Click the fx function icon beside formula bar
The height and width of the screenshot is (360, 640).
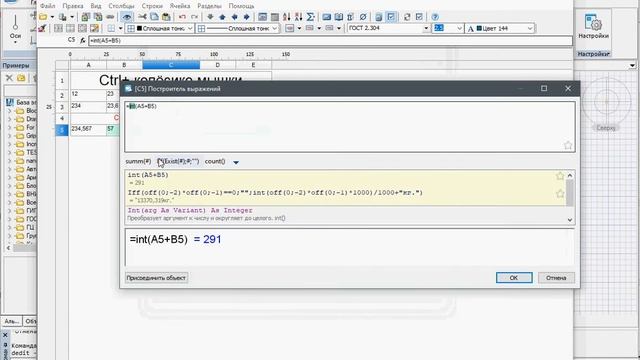point(83,40)
